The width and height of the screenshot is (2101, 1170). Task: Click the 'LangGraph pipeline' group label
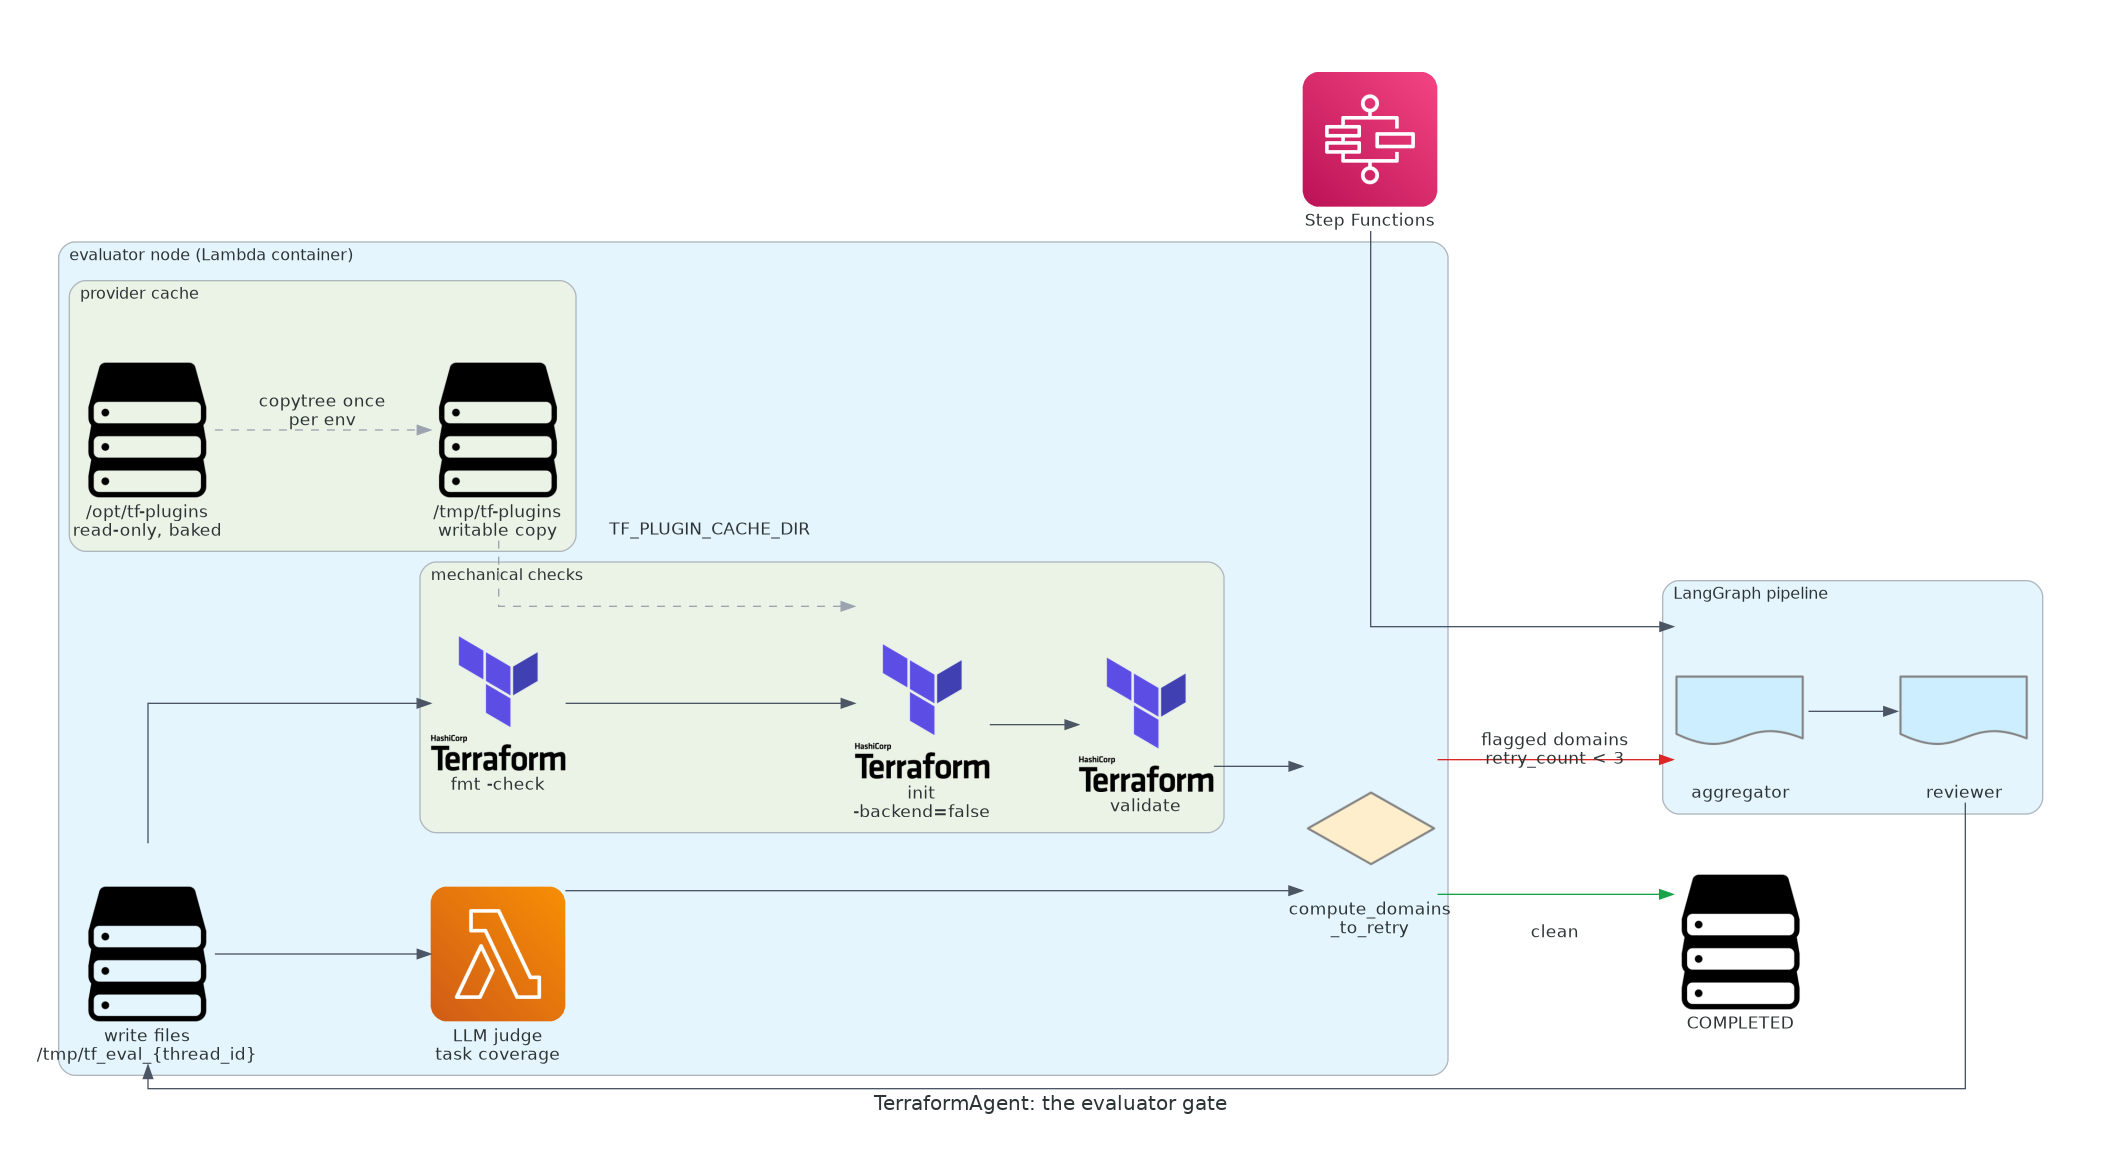pyautogui.click(x=1750, y=593)
